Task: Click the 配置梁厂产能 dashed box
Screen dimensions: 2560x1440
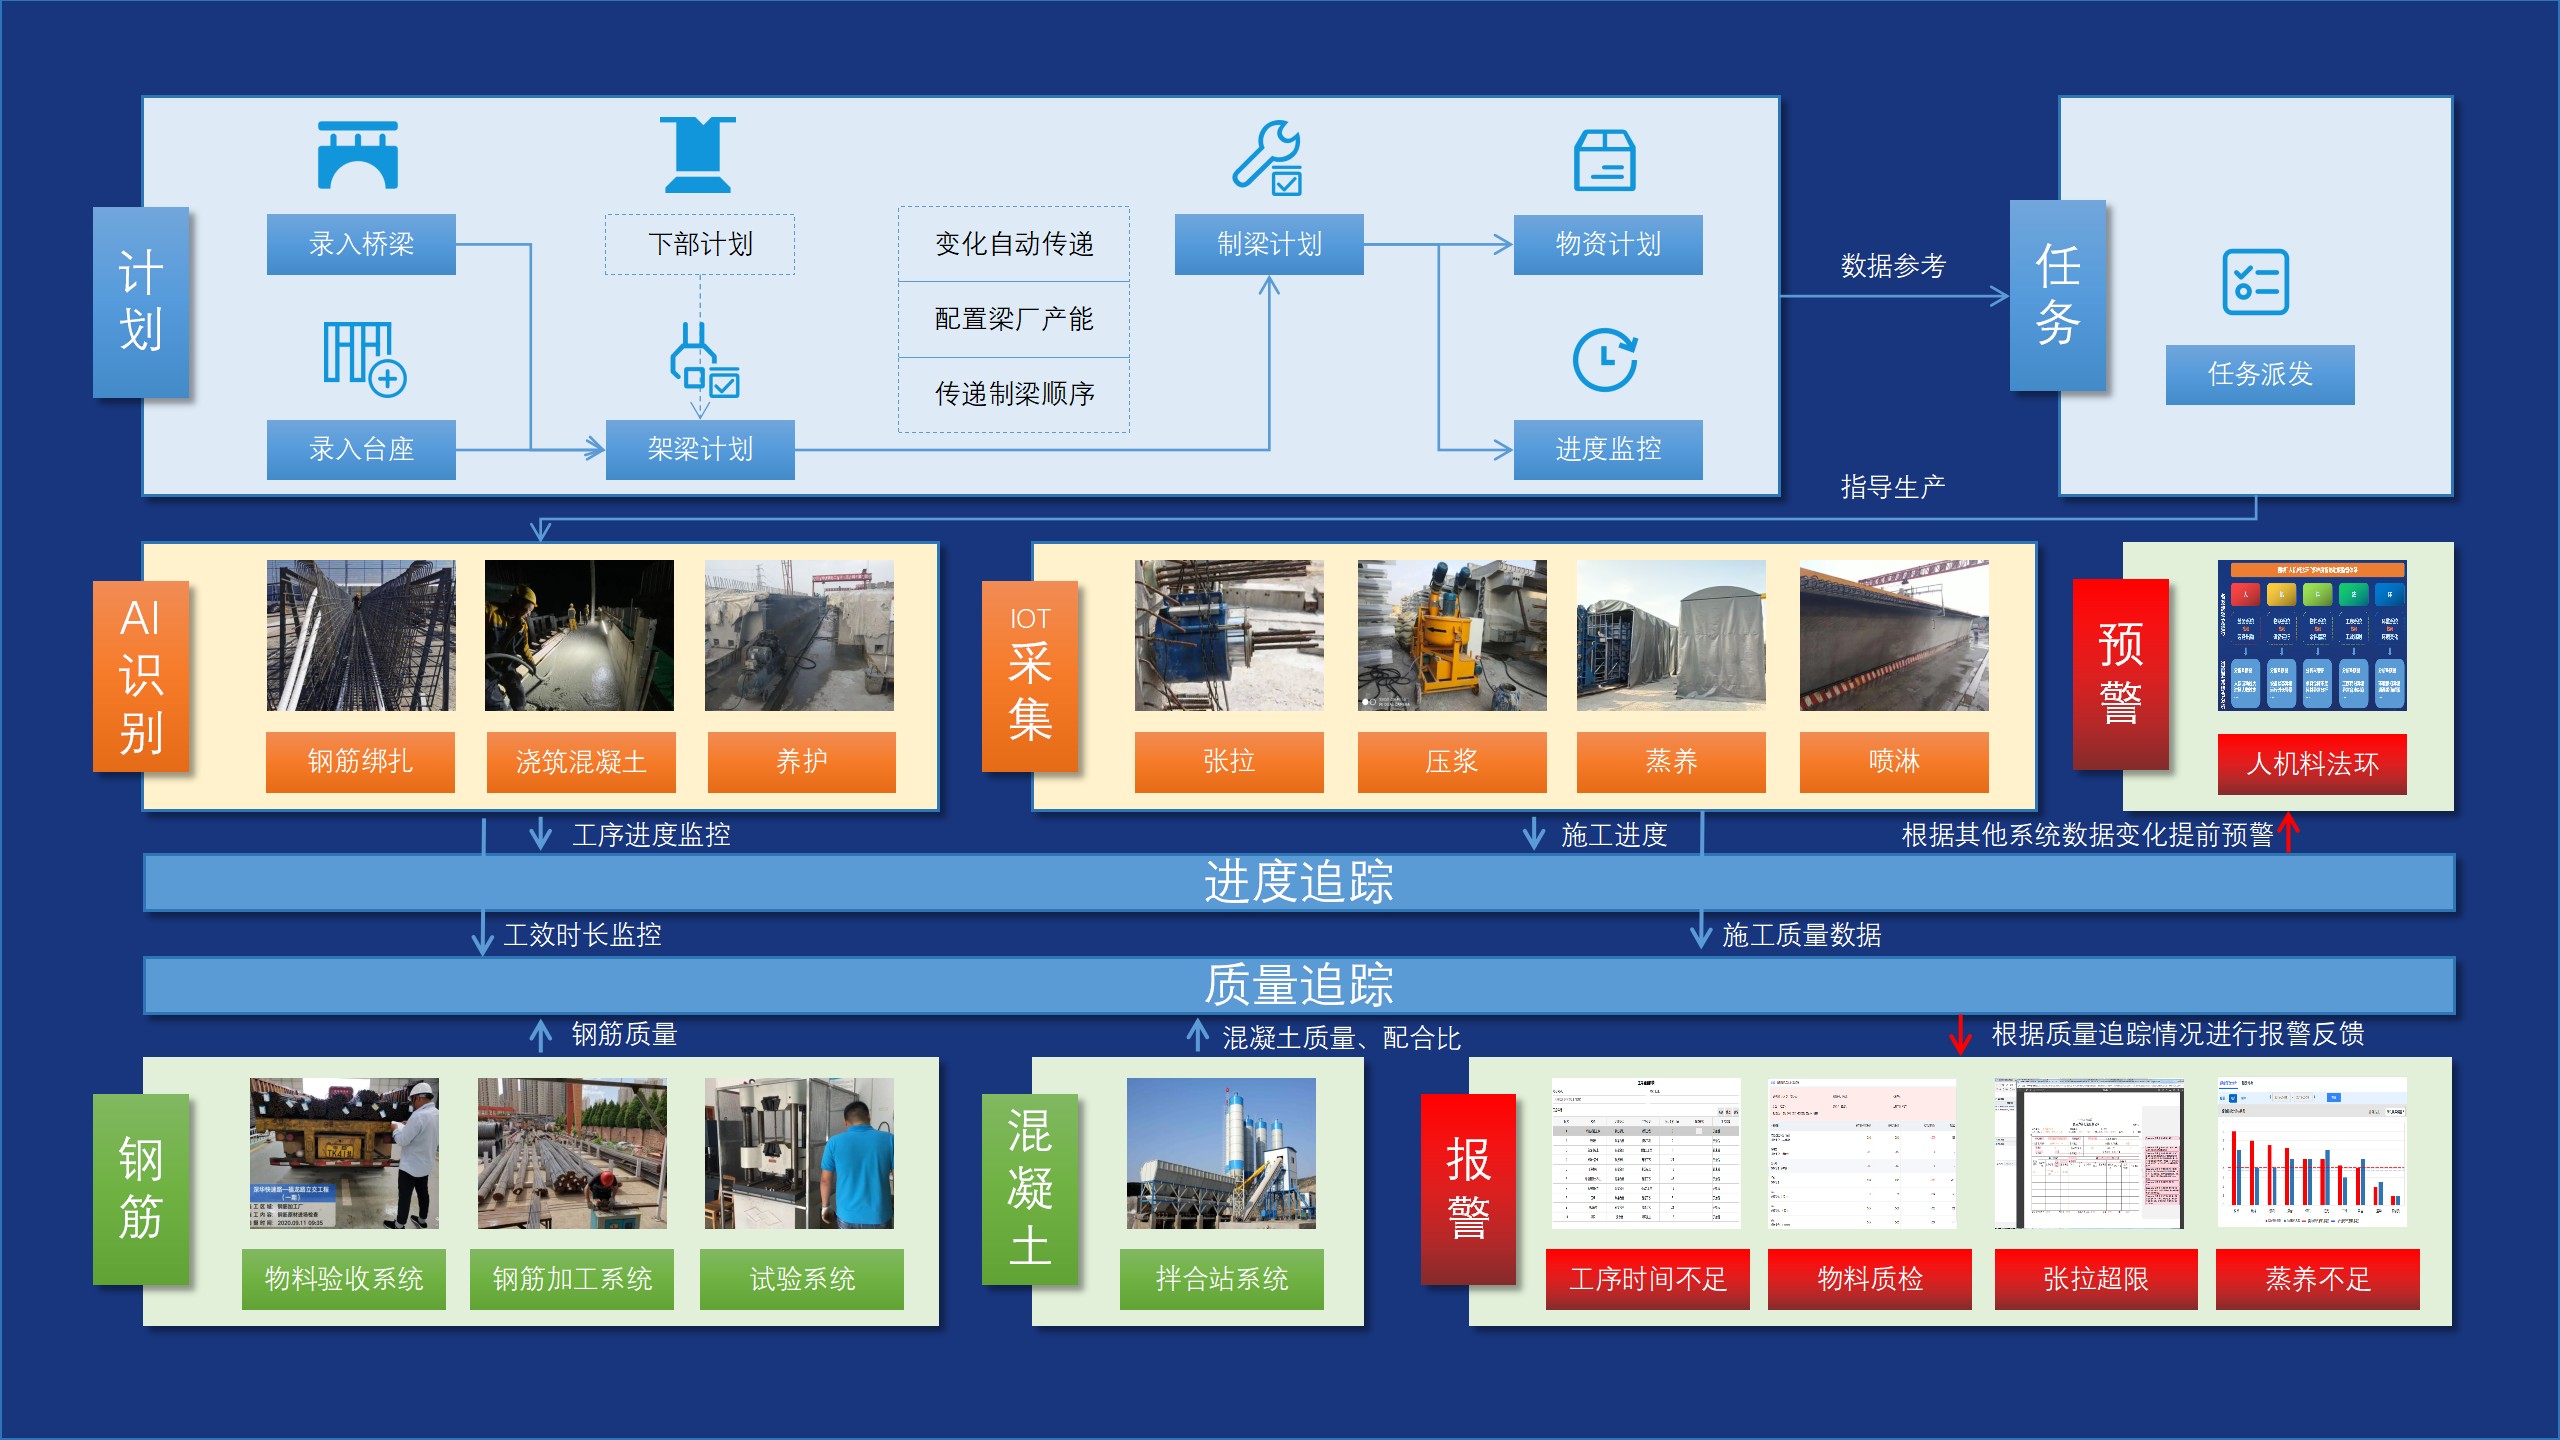Action: [x=1013, y=319]
